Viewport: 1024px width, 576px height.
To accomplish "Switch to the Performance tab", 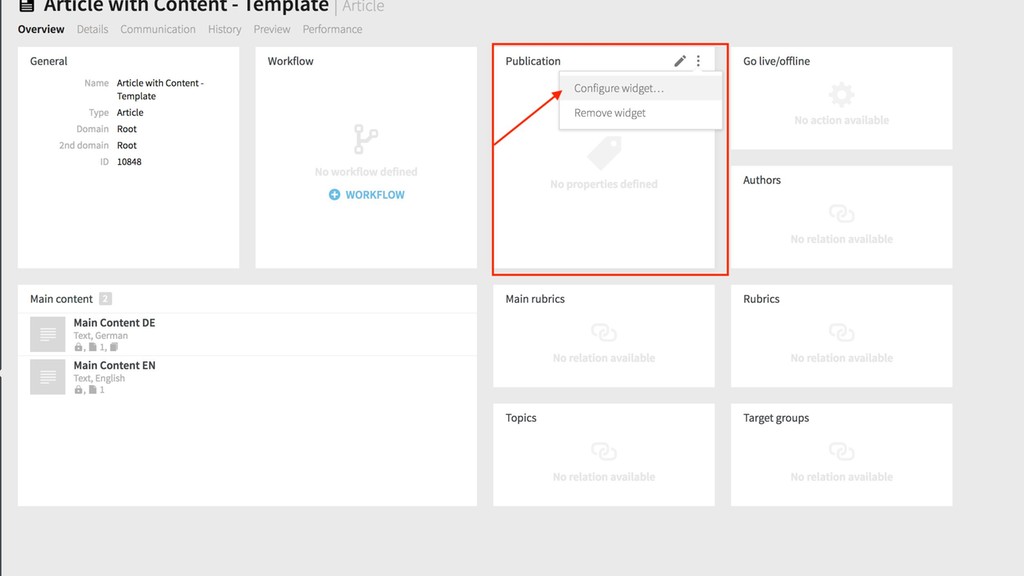I will tap(332, 29).
